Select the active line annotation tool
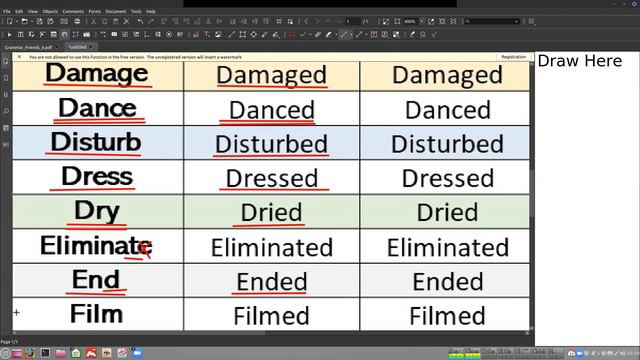This screenshot has width=640, height=360. (x=344, y=35)
